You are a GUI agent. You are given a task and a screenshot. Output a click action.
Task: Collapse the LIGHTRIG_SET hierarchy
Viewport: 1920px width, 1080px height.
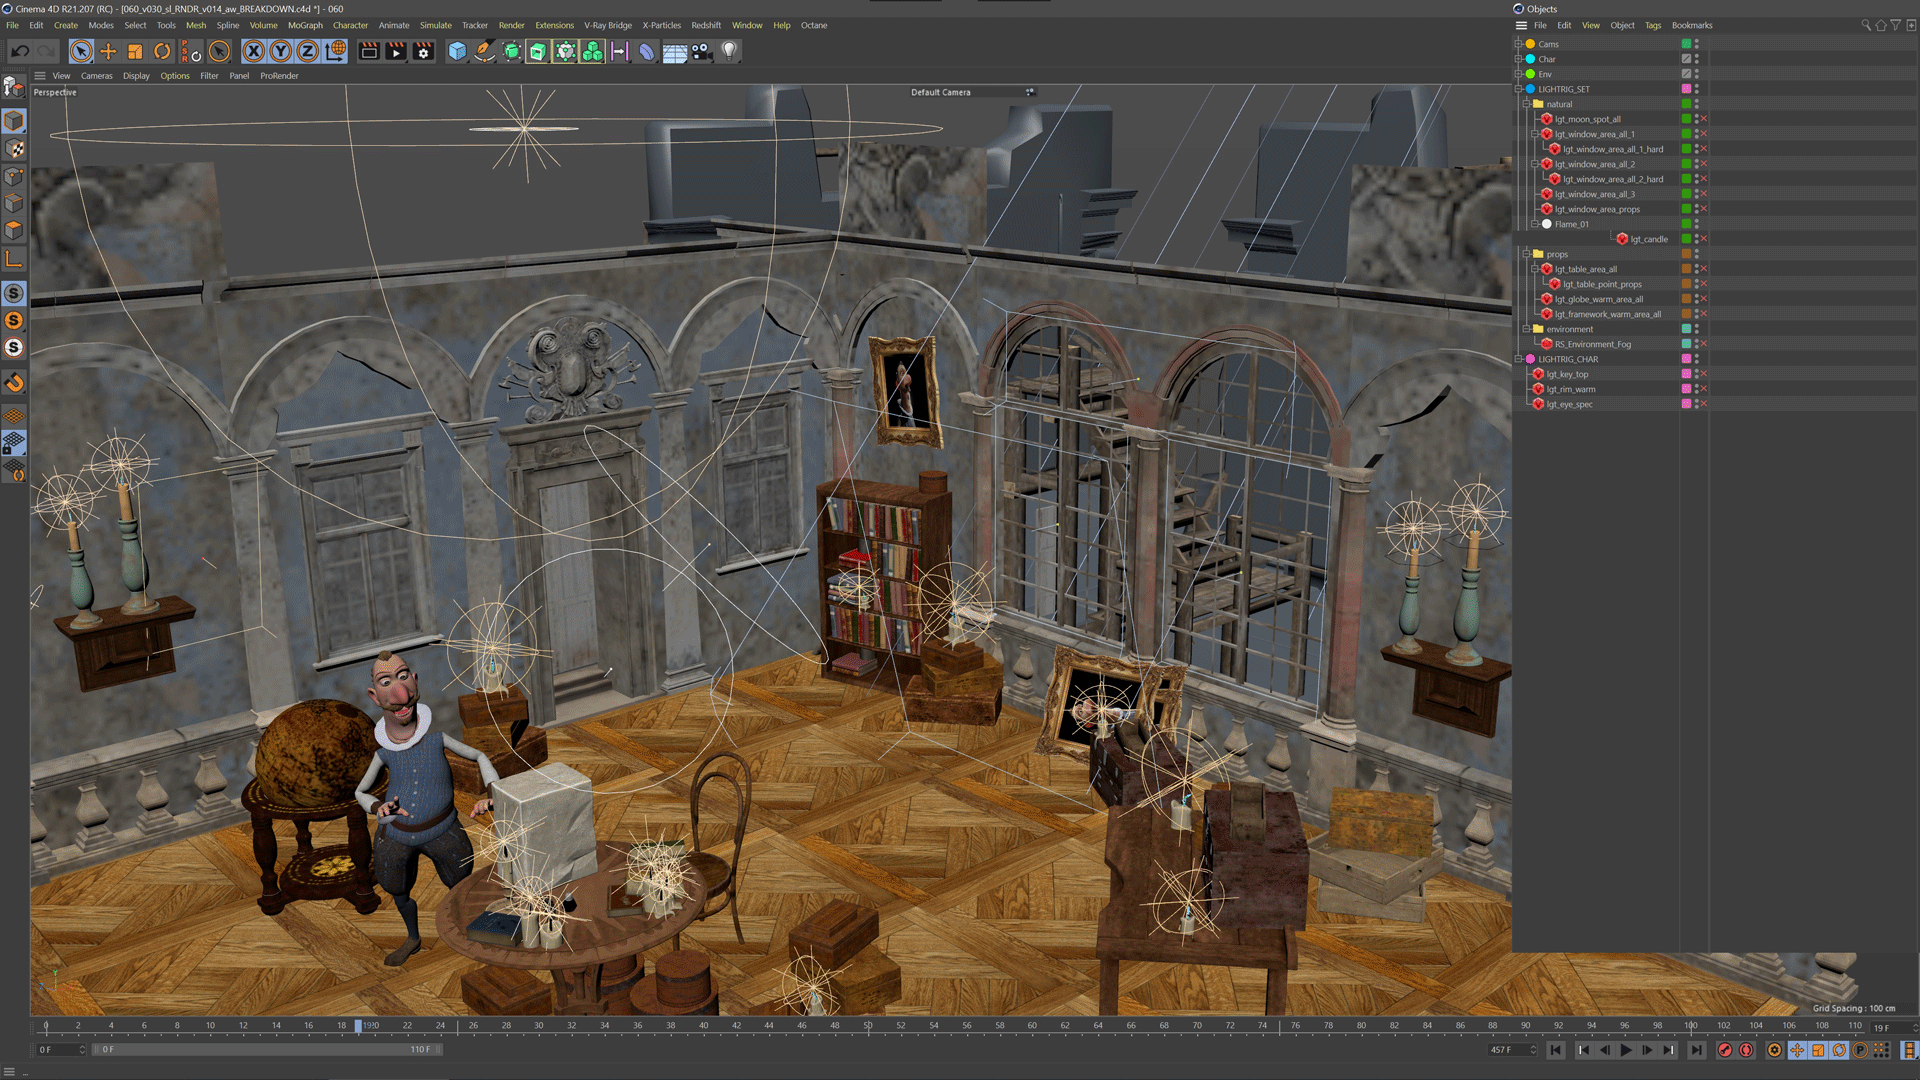click(x=1518, y=89)
